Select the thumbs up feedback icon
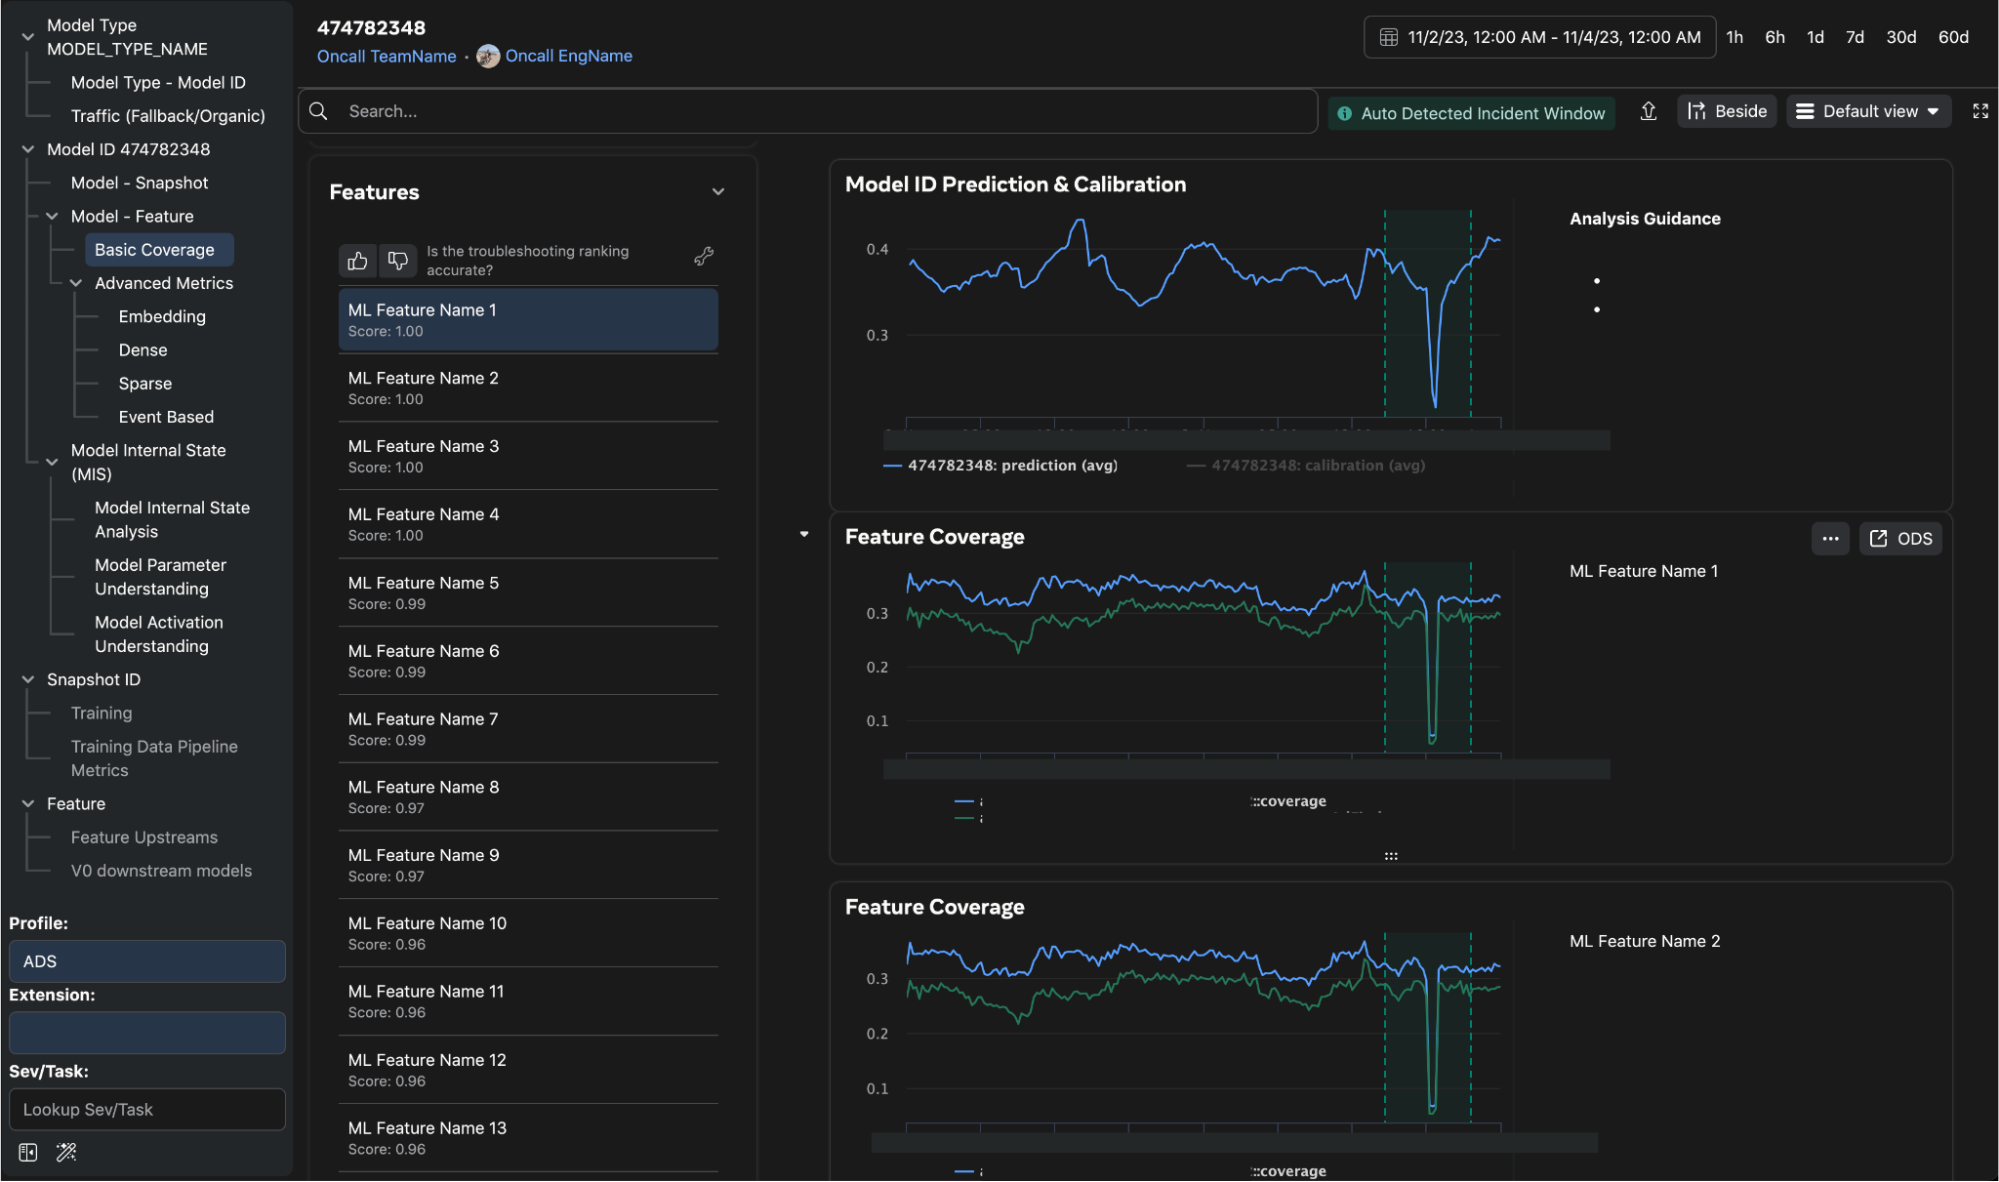 [357, 260]
